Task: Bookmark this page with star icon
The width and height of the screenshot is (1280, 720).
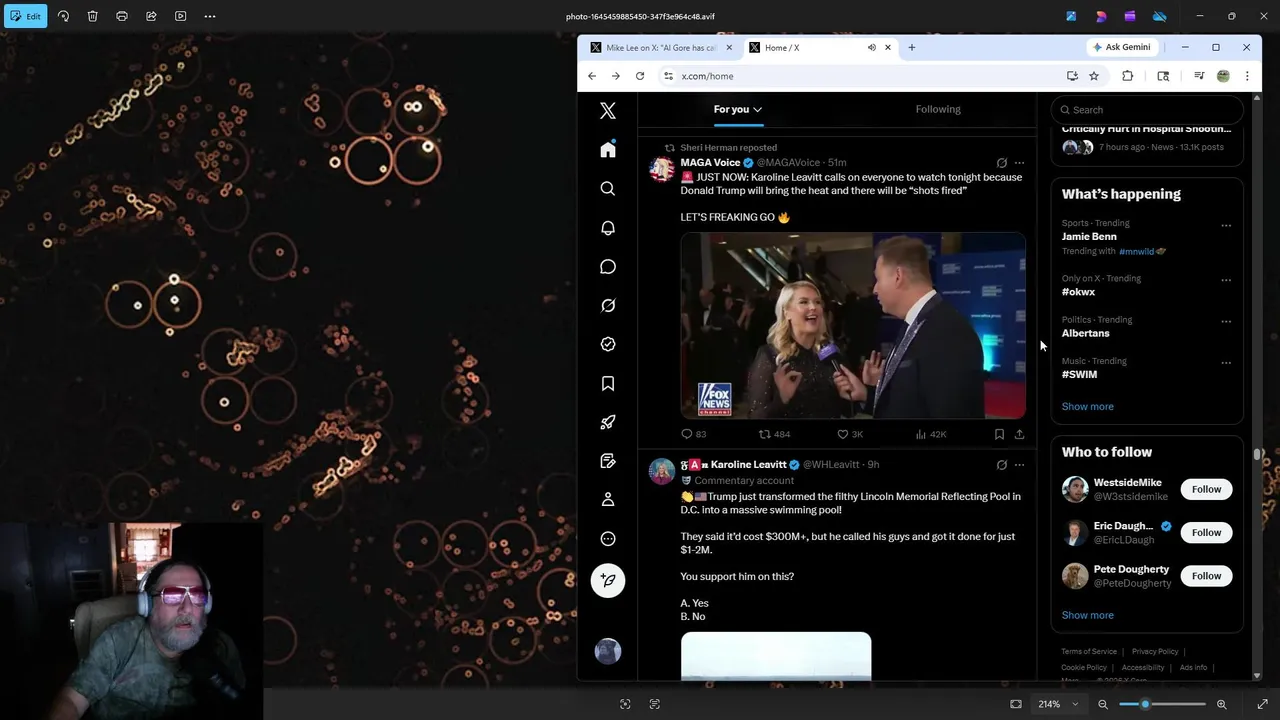Action: tap(1094, 76)
